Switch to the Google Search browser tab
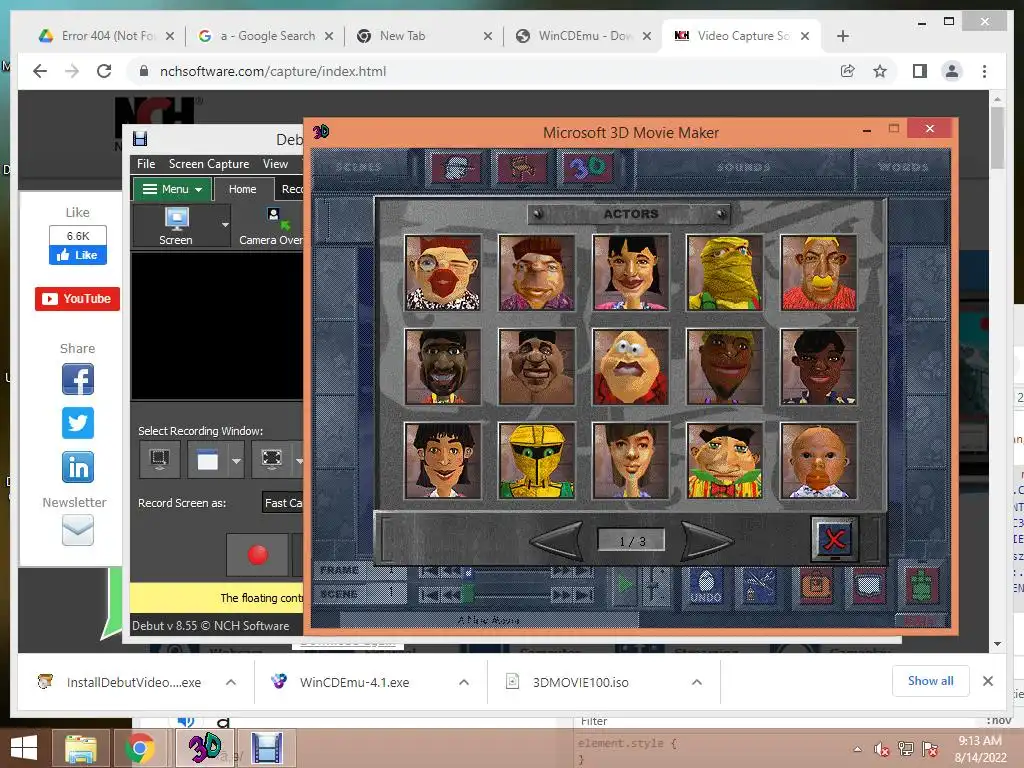 266,36
